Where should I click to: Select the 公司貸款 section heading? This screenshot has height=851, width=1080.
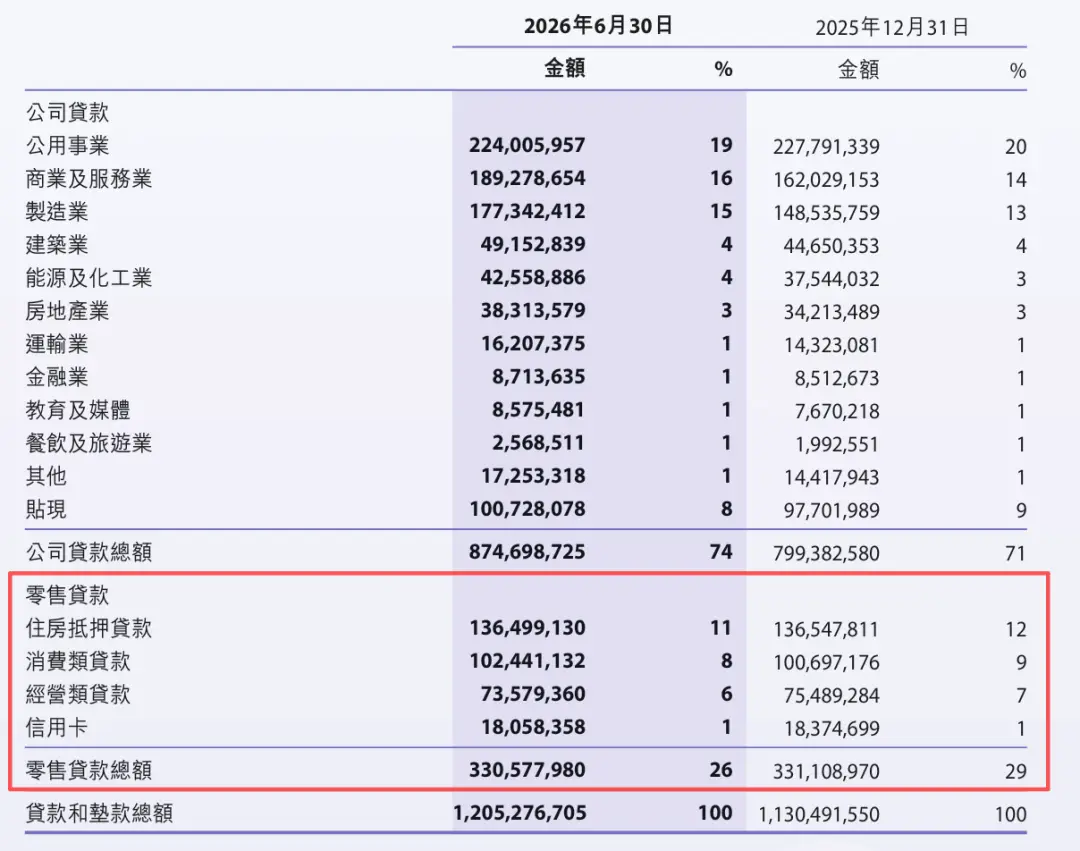pos(68,112)
